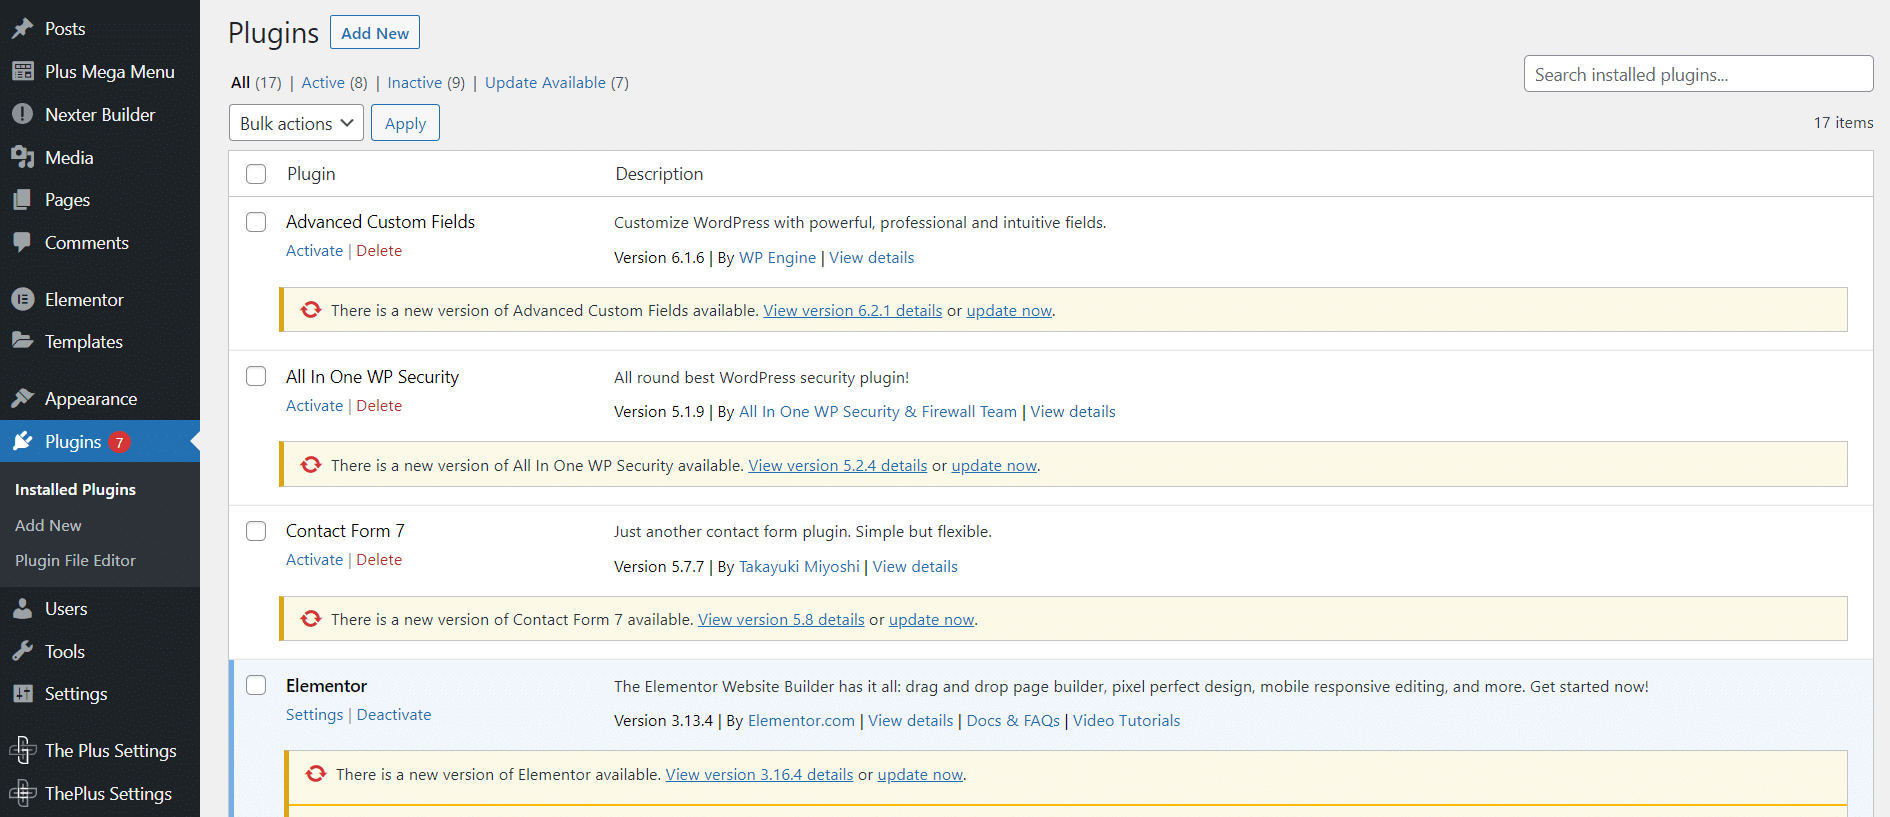Open Installed Plugins submenu item

[x=75, y=490]
